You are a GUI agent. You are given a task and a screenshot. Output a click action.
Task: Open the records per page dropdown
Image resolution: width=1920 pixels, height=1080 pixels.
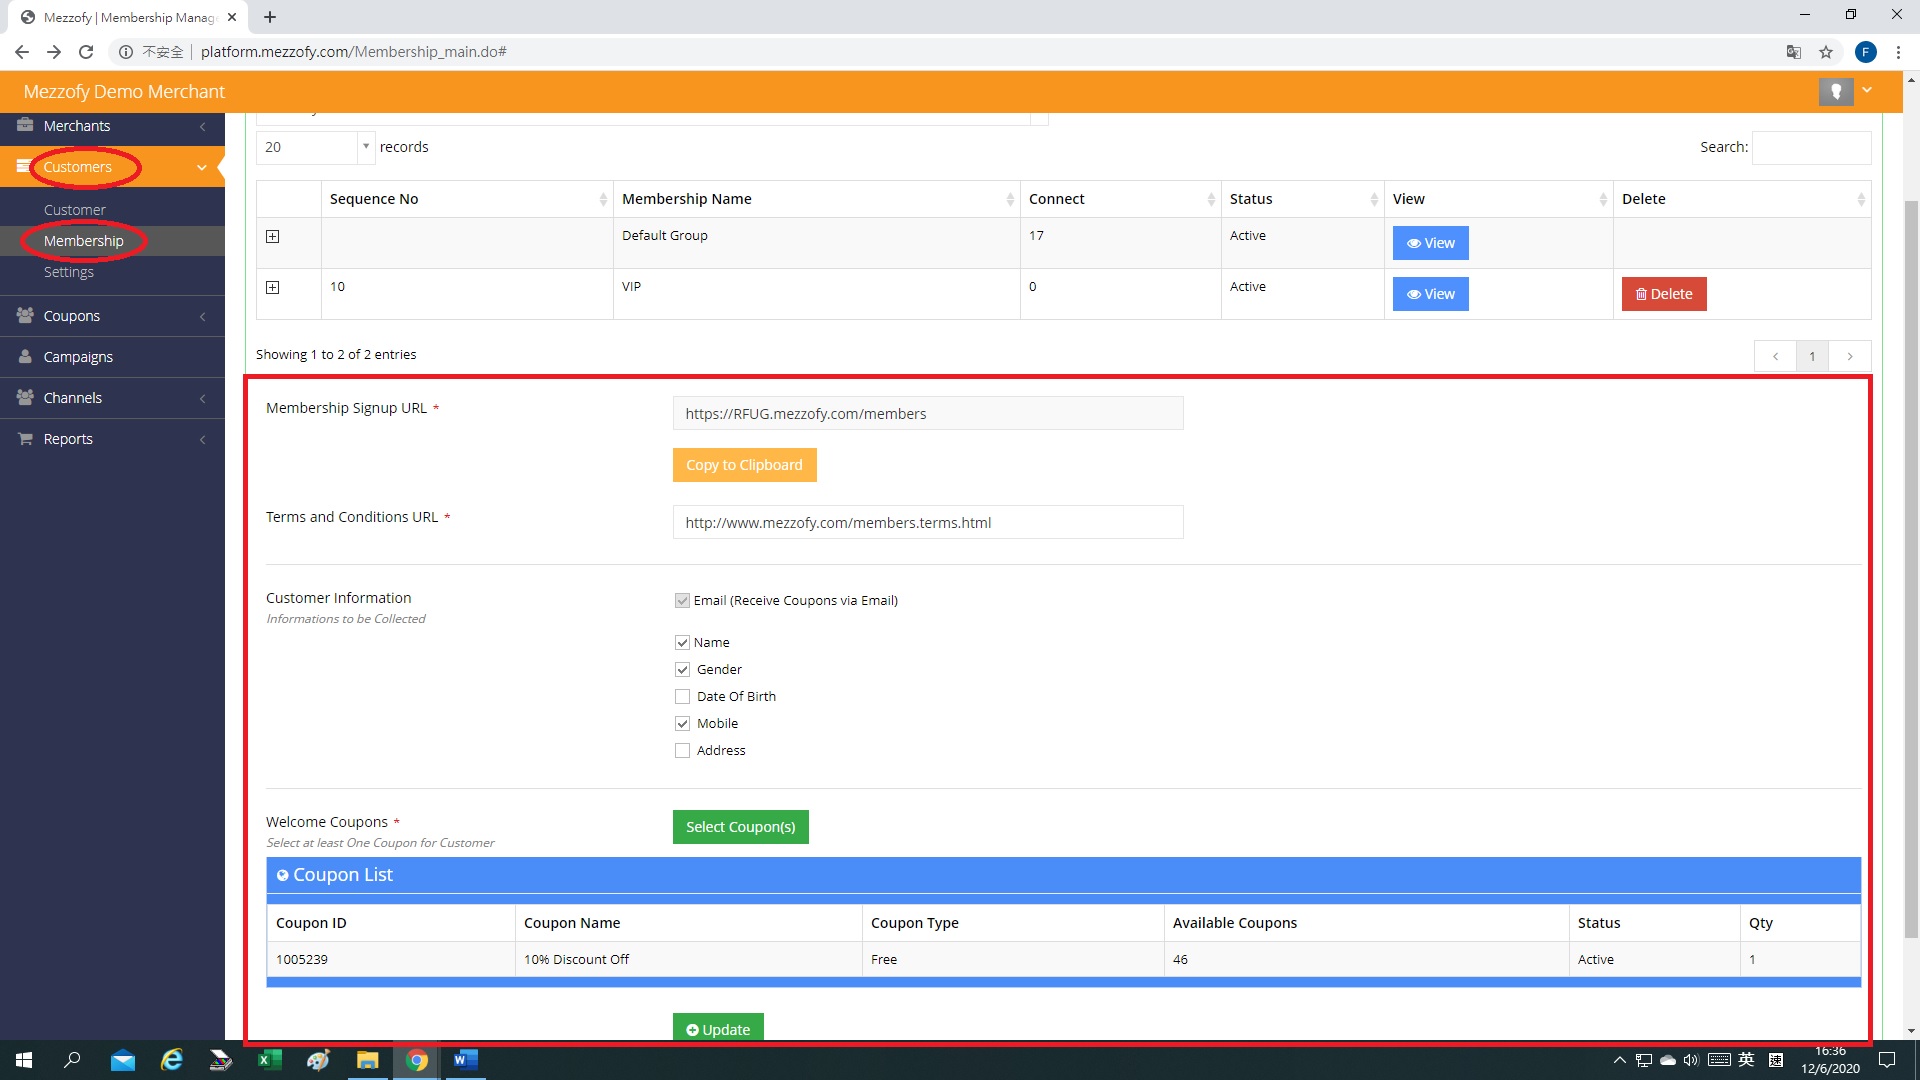(x=315, y=147)
